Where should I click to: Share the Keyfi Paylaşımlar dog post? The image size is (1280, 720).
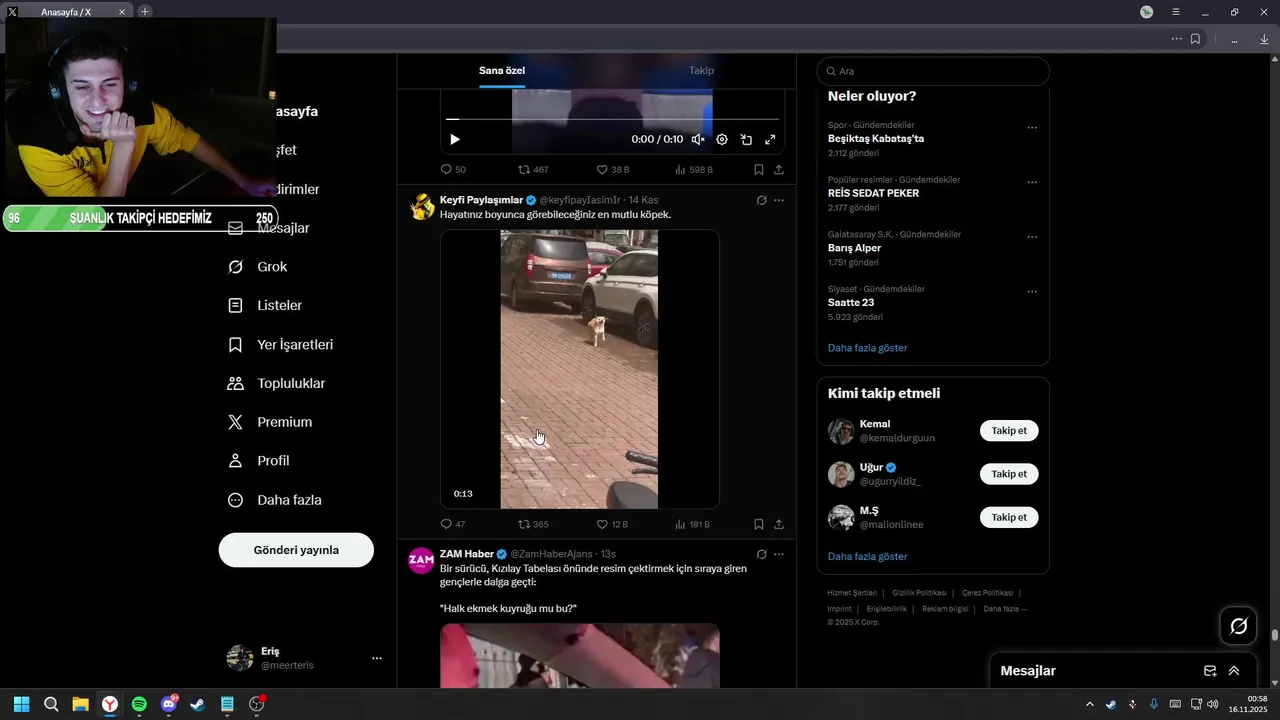click(x=779, y=524)
